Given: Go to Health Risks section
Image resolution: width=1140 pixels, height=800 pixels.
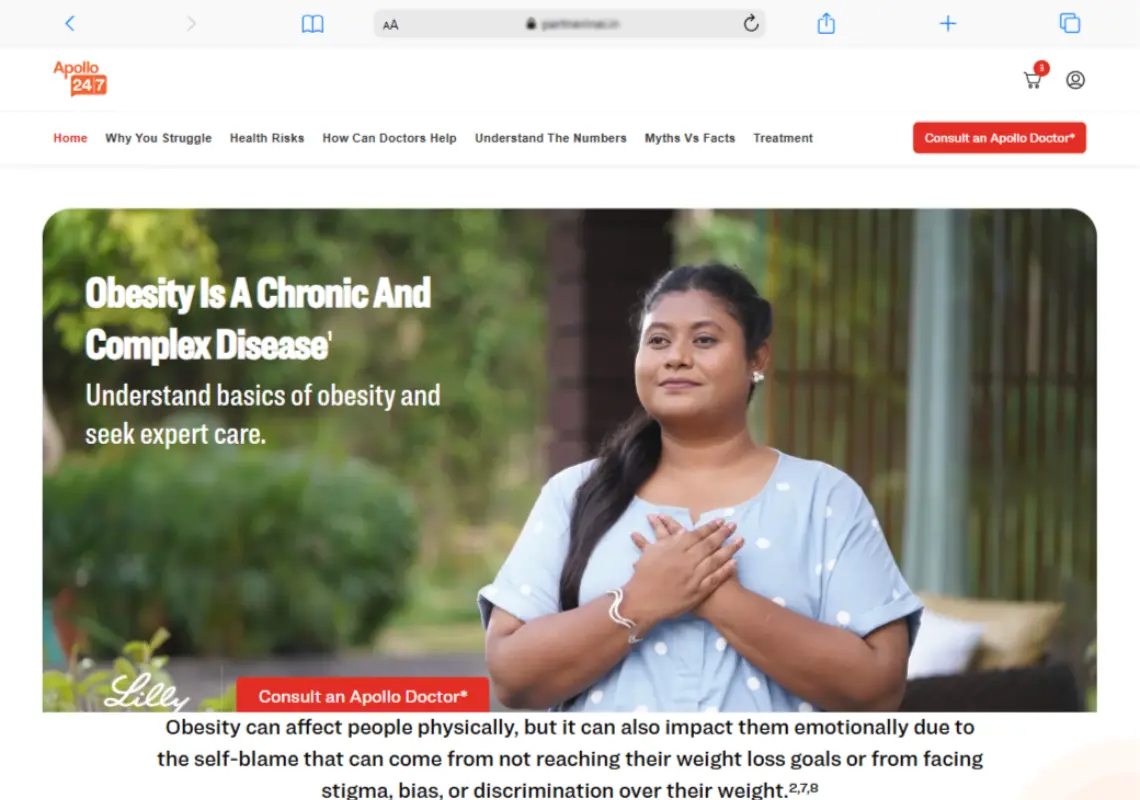Looking at the screenshot, I should 267,138.
